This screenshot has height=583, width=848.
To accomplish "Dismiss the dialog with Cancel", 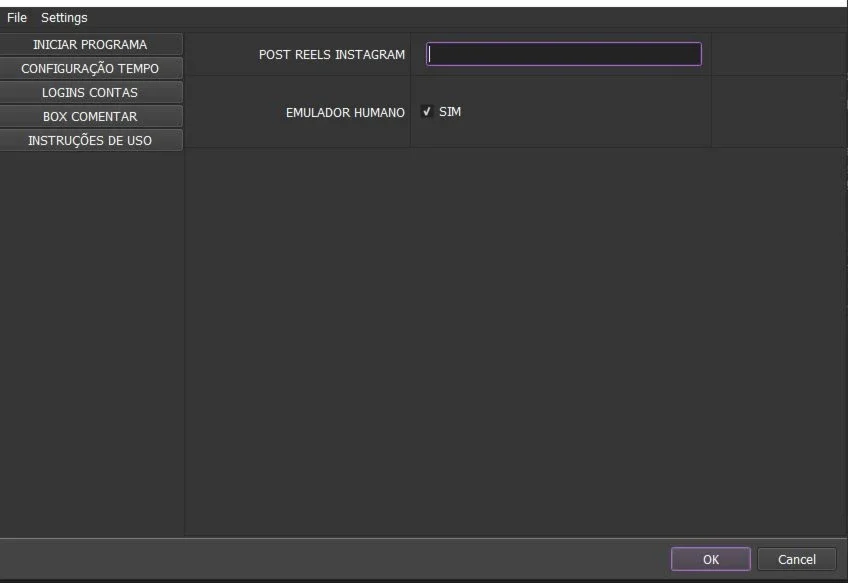I will click(797, 559).
